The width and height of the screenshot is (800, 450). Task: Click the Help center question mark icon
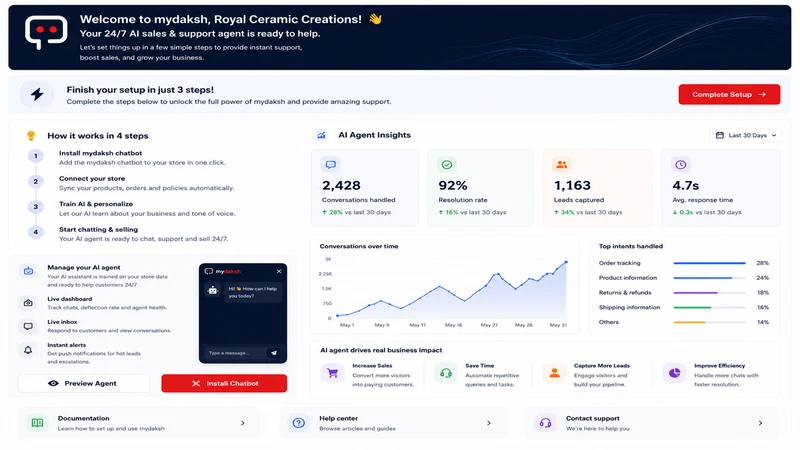(298, 423)
